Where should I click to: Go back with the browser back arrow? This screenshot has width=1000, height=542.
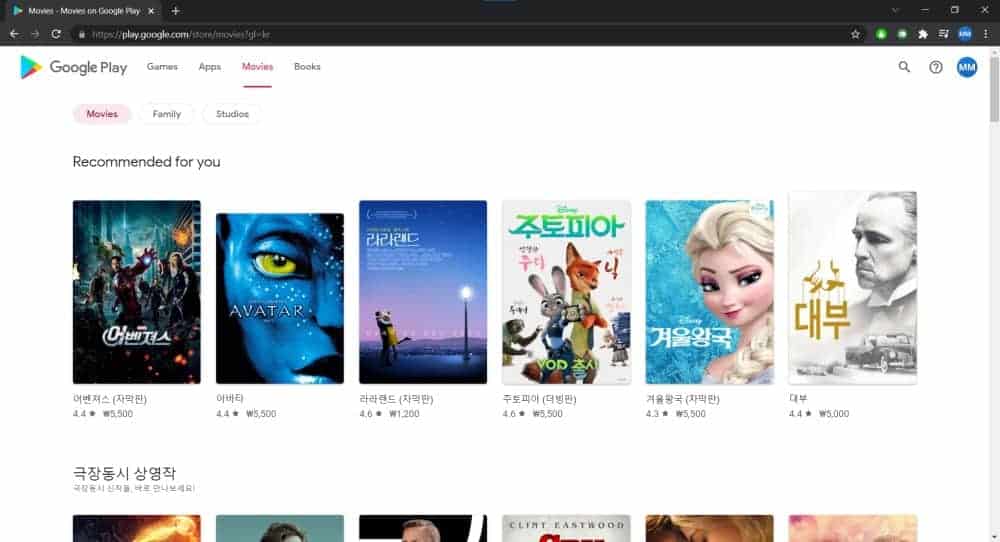(14, 34)
